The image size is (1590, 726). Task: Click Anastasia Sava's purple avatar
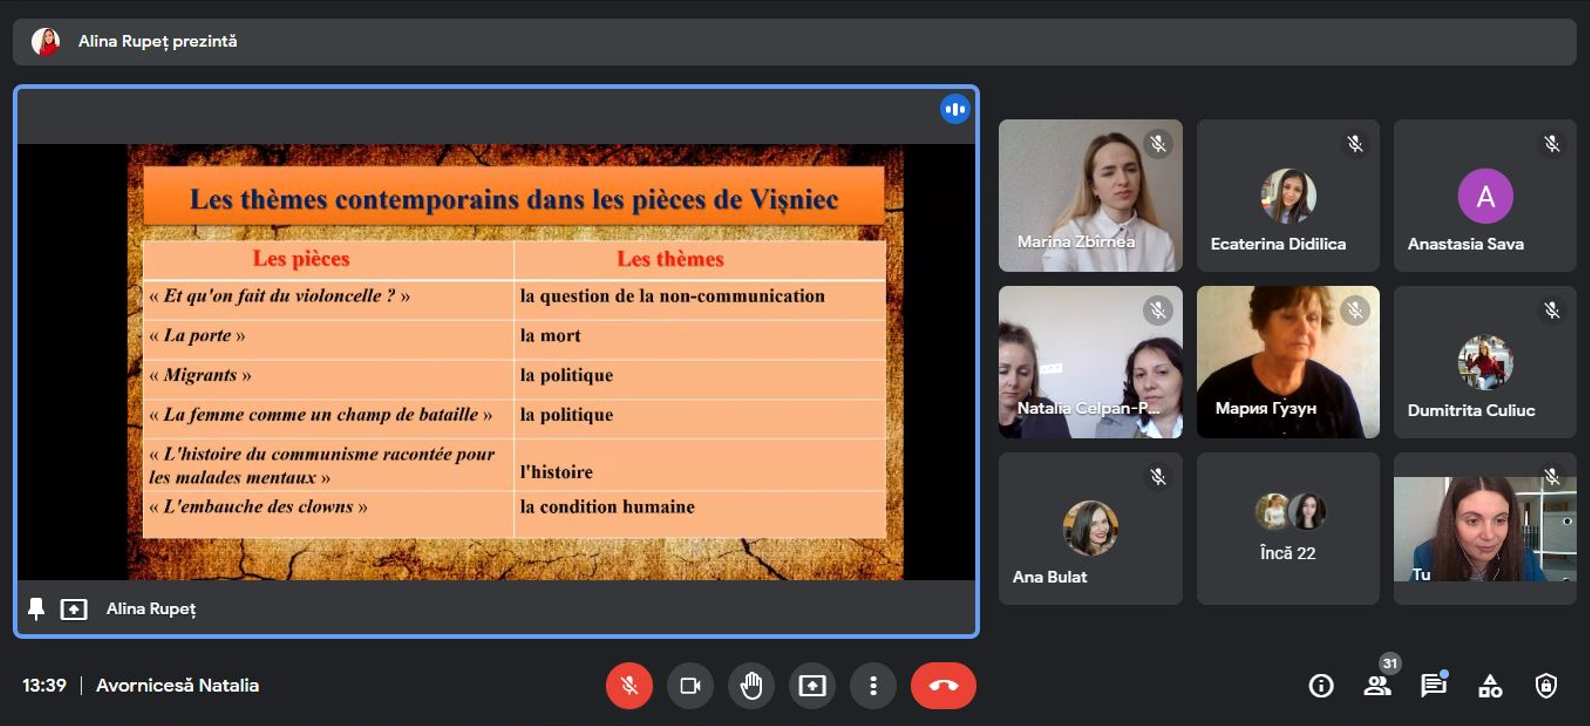click(1485, 196)
